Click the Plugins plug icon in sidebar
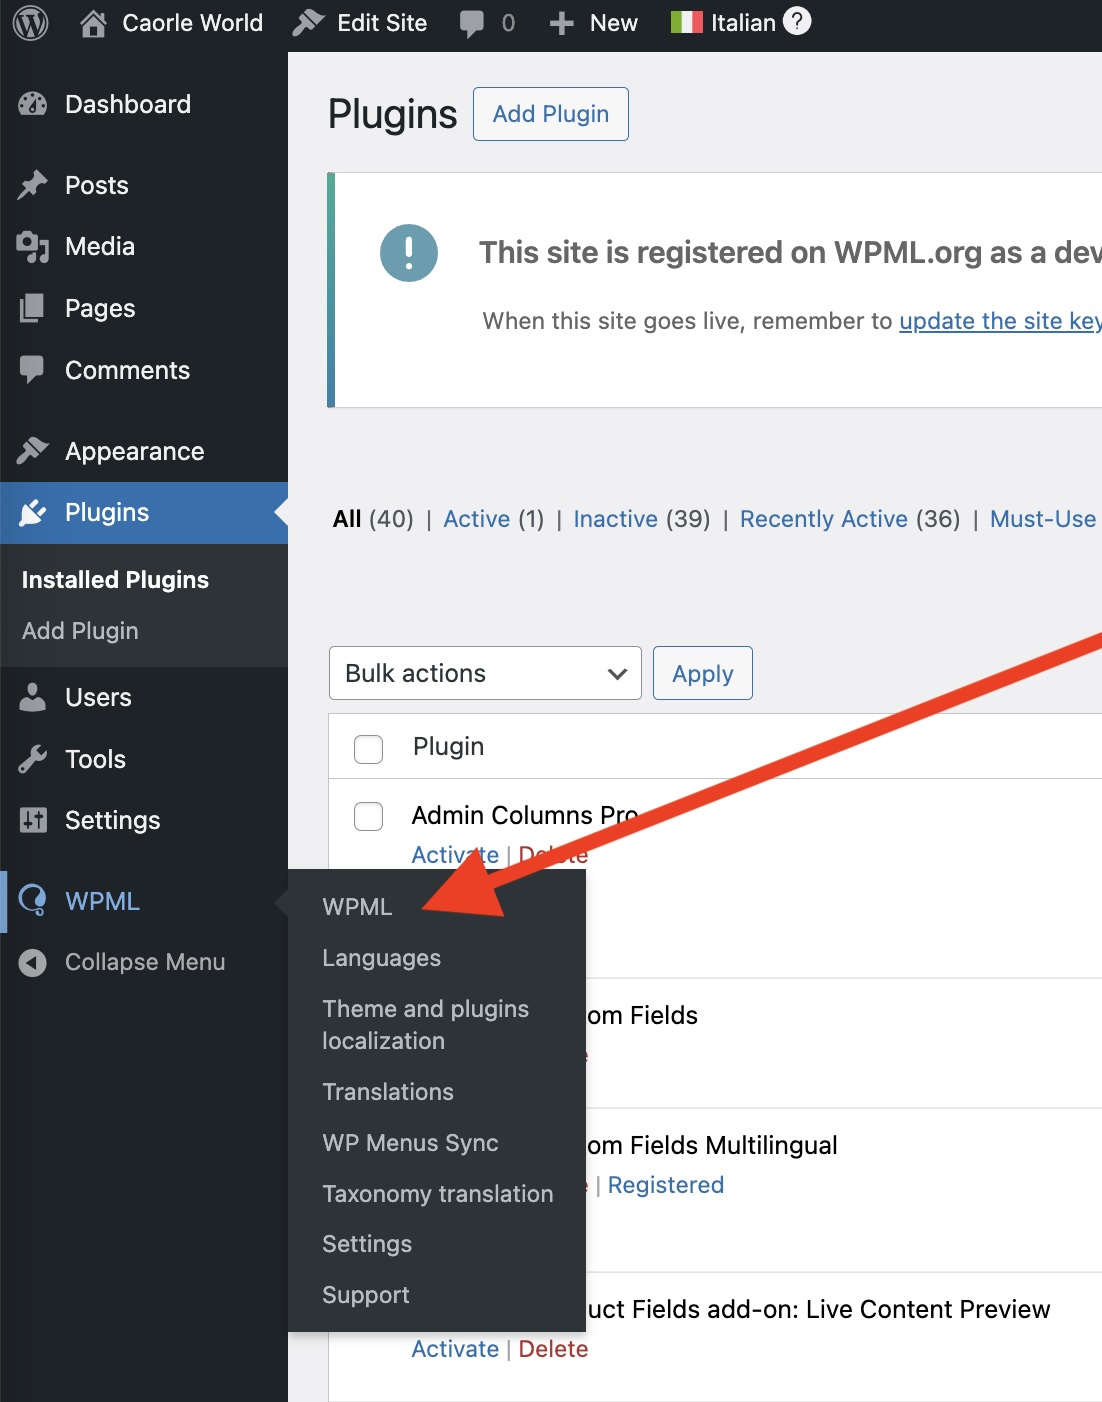 (x=33, y=513)
